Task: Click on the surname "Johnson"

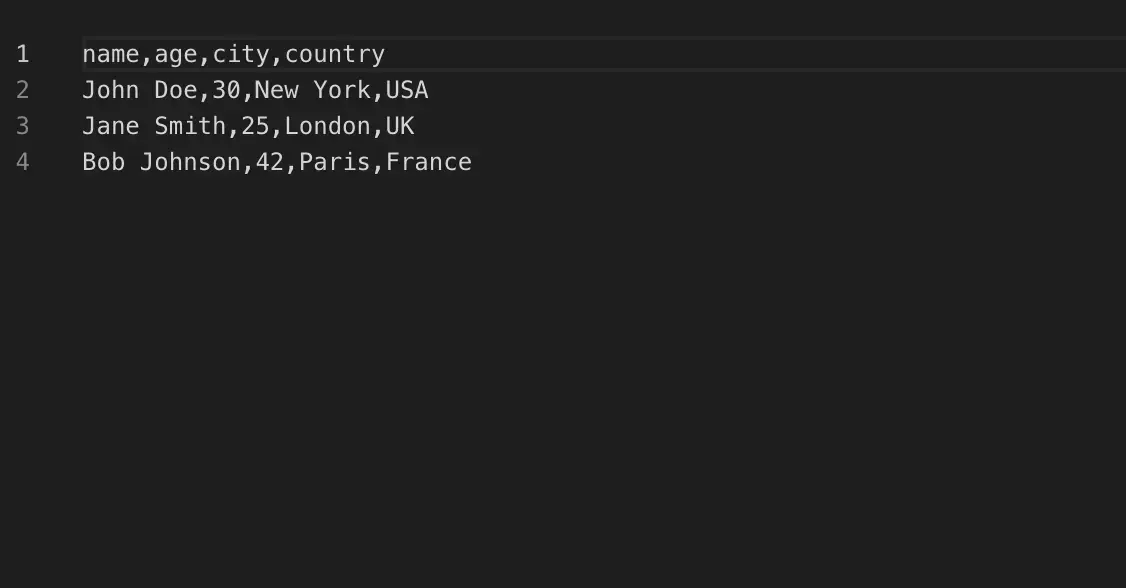Action: point(190,162)
